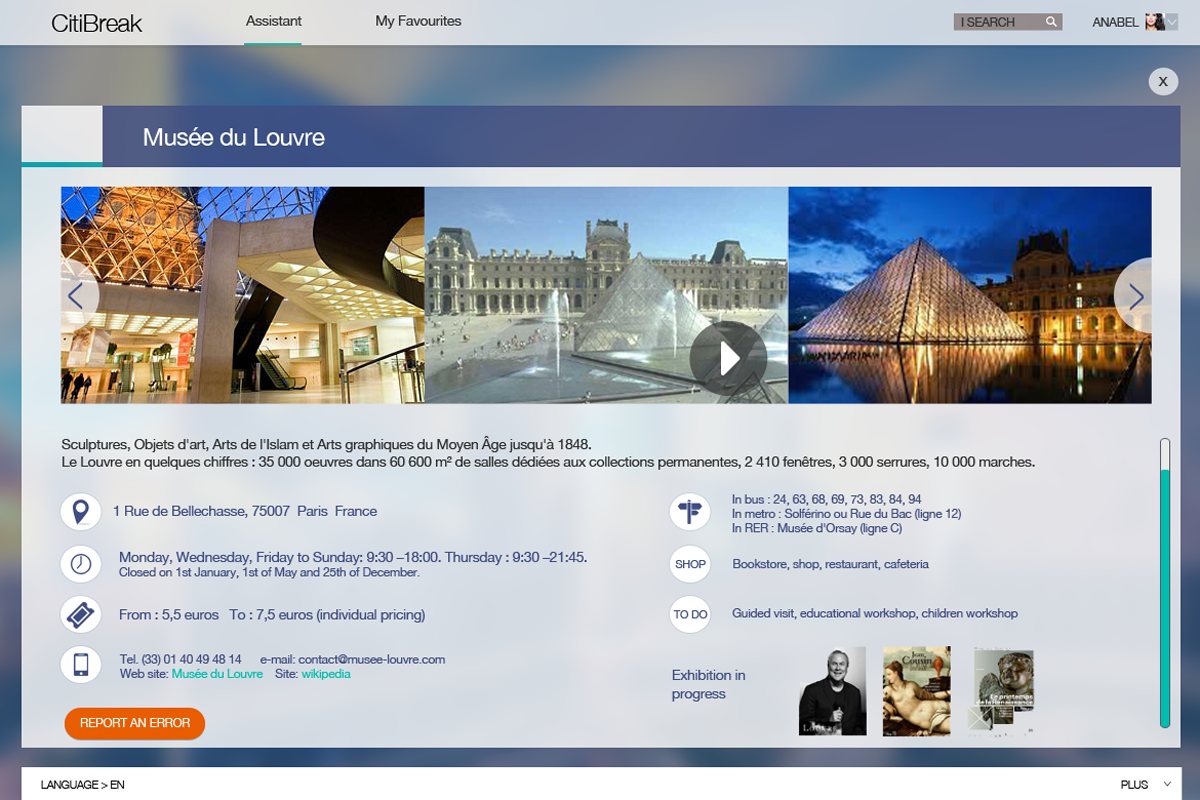Click the phone contact icon
The width and height of the screenshot is (1200, 800).
coord(80,665)
